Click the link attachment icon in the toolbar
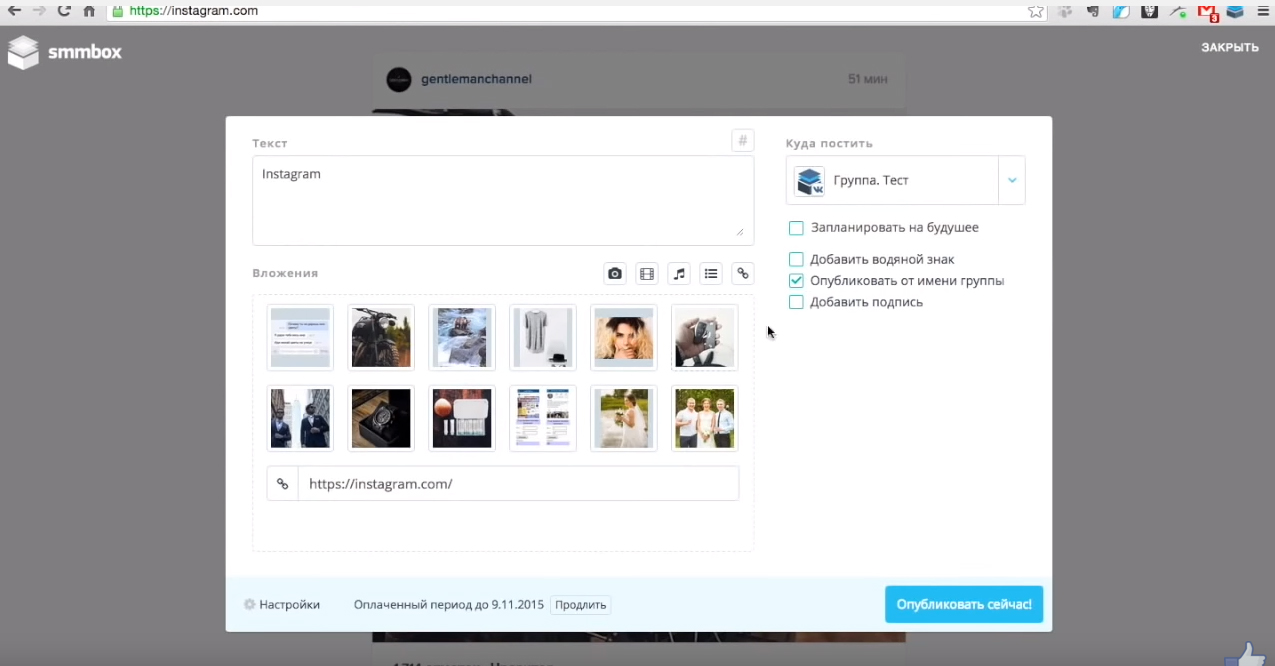1275x666 pixels. click(742, 273)
